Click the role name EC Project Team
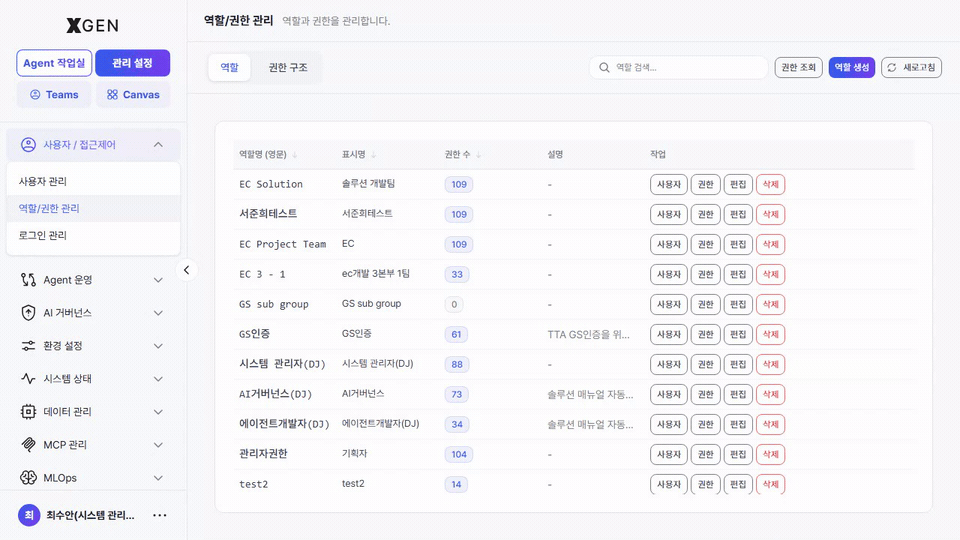The height and width of the screenshot is (540, 960). 282,244
